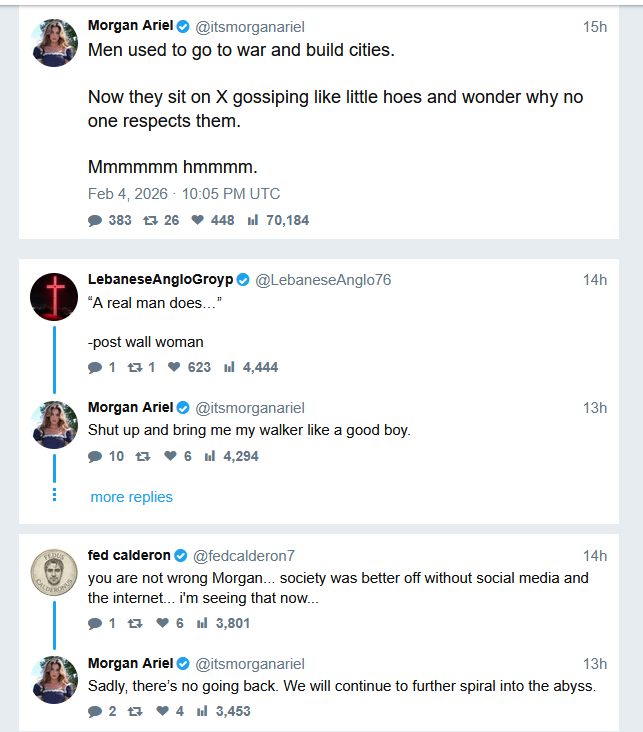Open view stats showing 70,184
The image size is (643, 732).
(253, 220)
